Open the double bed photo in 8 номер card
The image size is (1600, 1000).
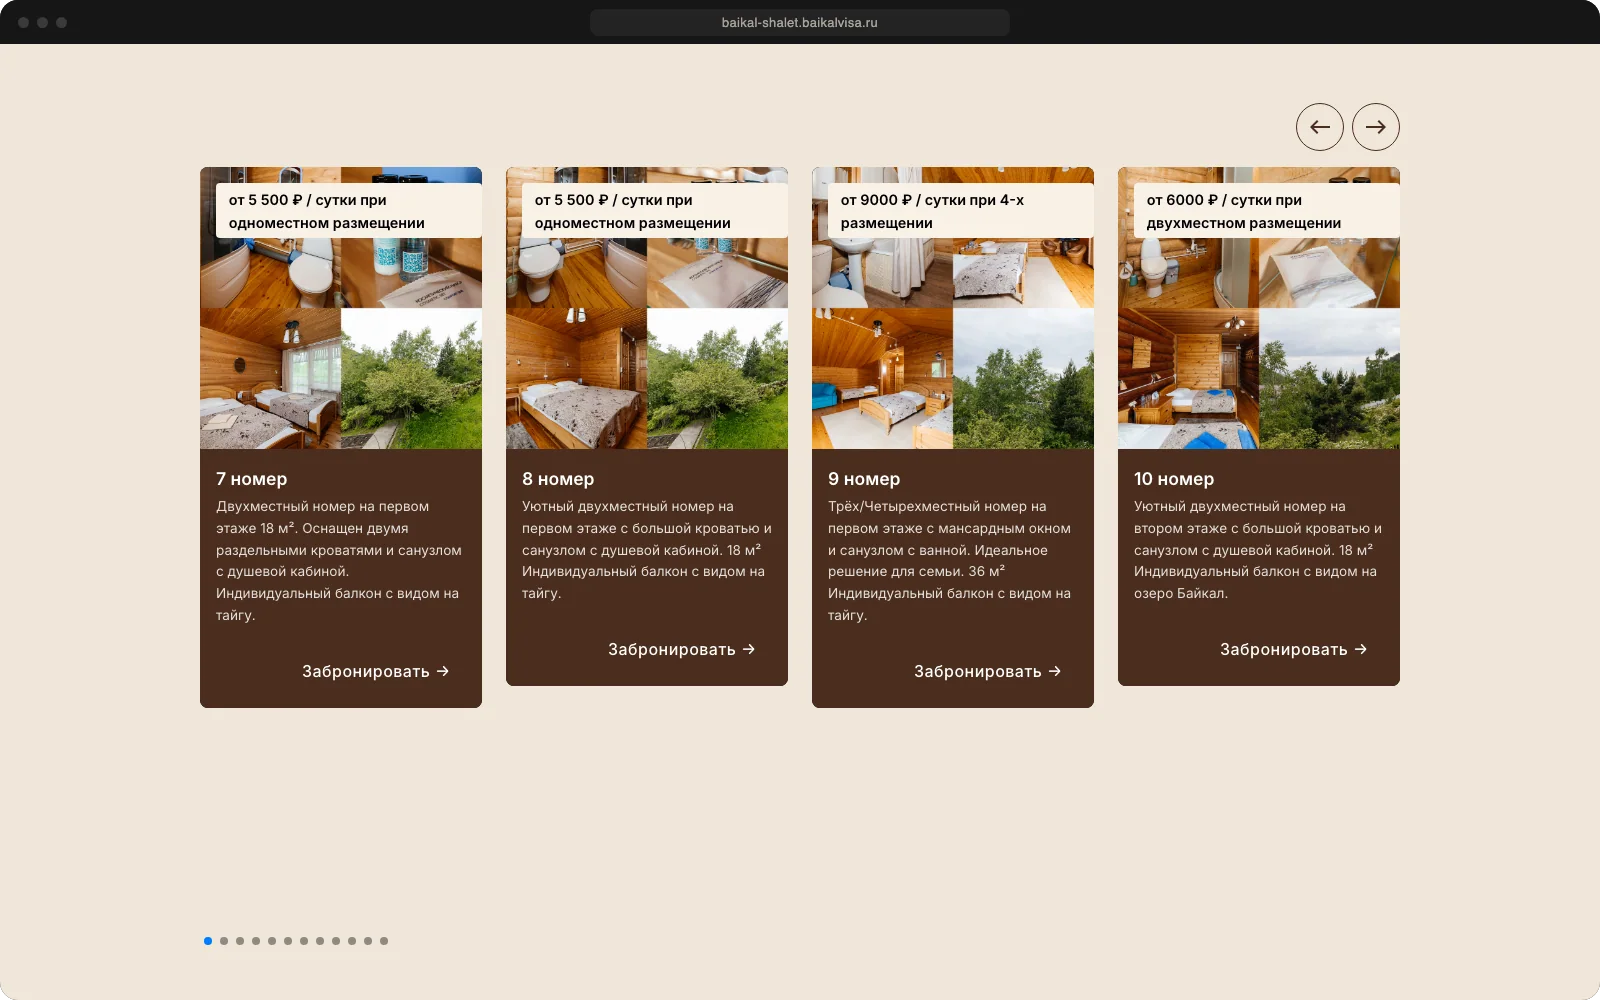click(x=576, y=378)
